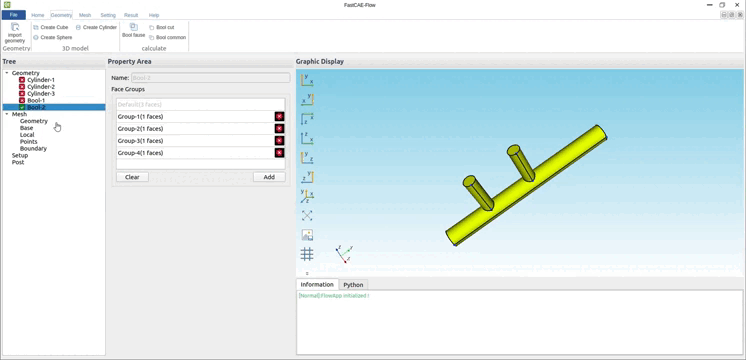Click the Bool common operation
Screen dimensions: 746x360
point(167,38)
